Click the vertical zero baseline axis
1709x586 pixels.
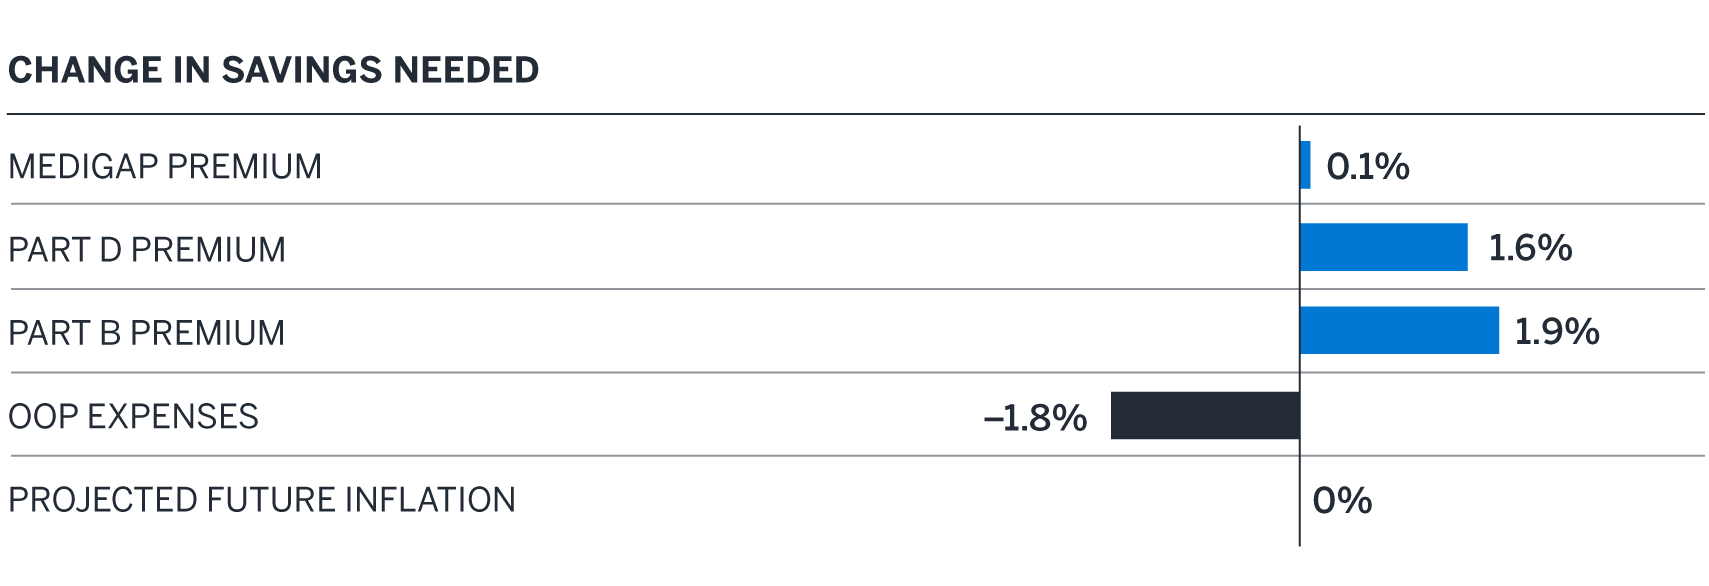click(1300, 520)
